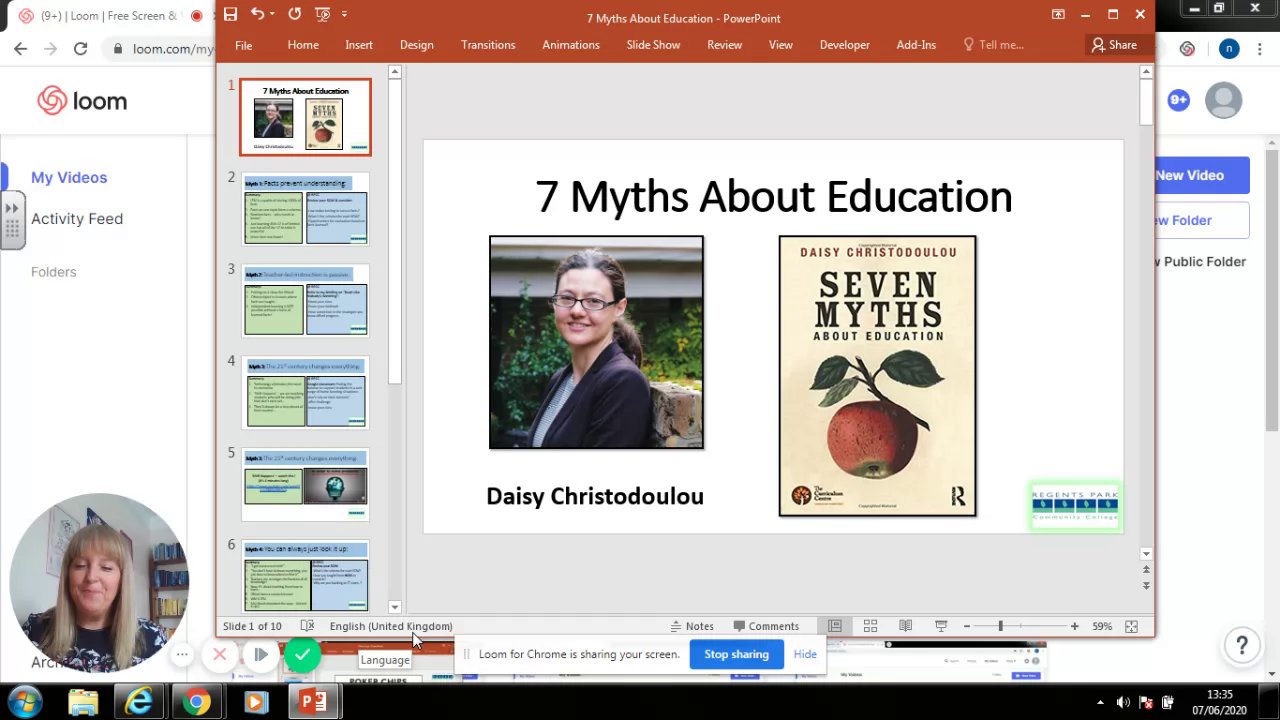Click the slide editor scroll-down arrow

click(x=1146, y=553)
